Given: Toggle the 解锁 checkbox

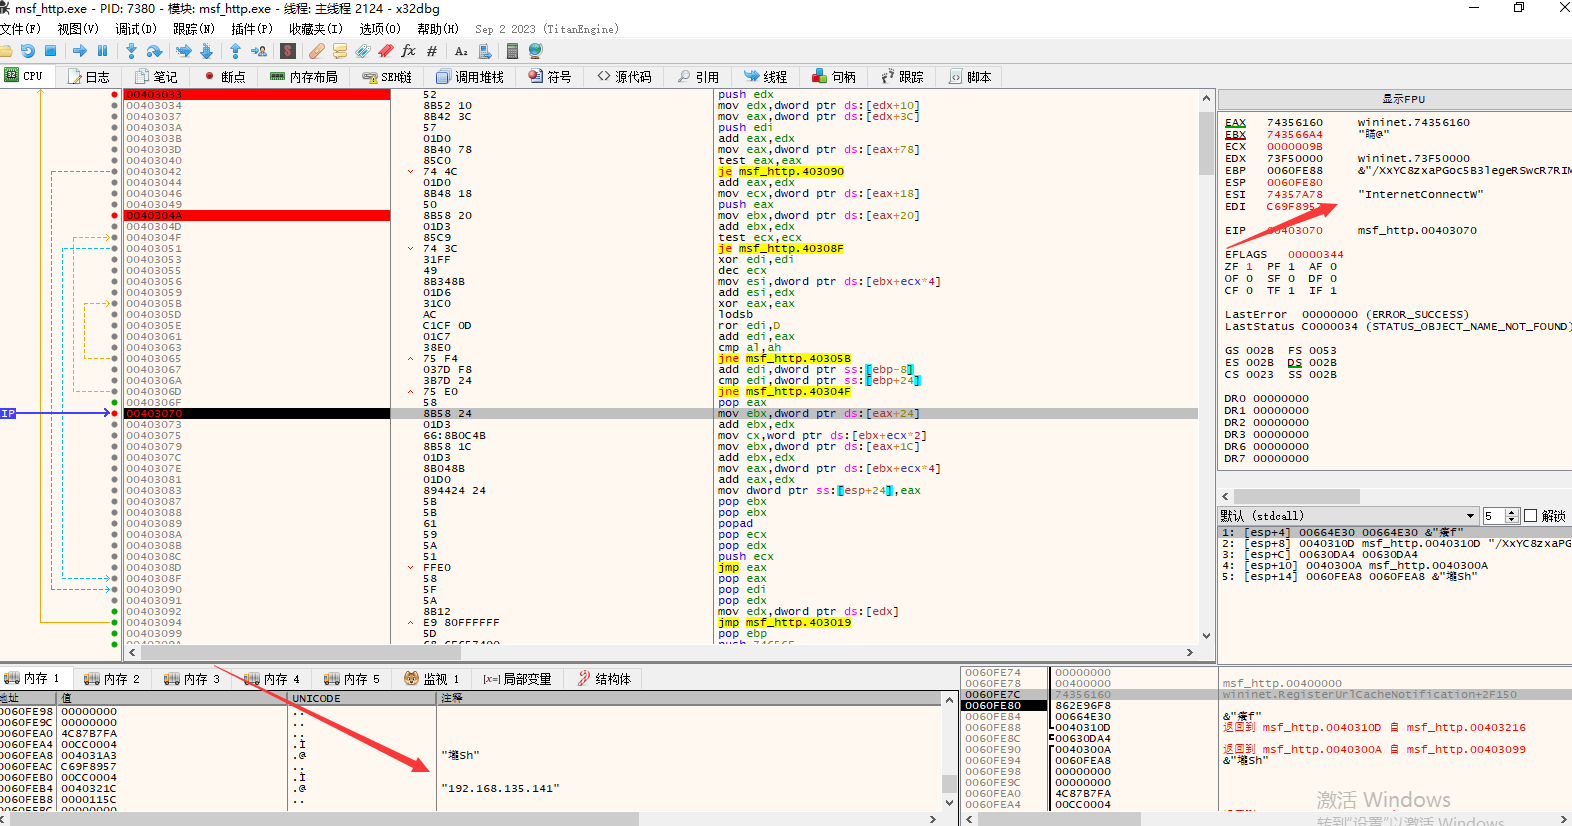Looking at the screenshot, I should click(1530, 516).
